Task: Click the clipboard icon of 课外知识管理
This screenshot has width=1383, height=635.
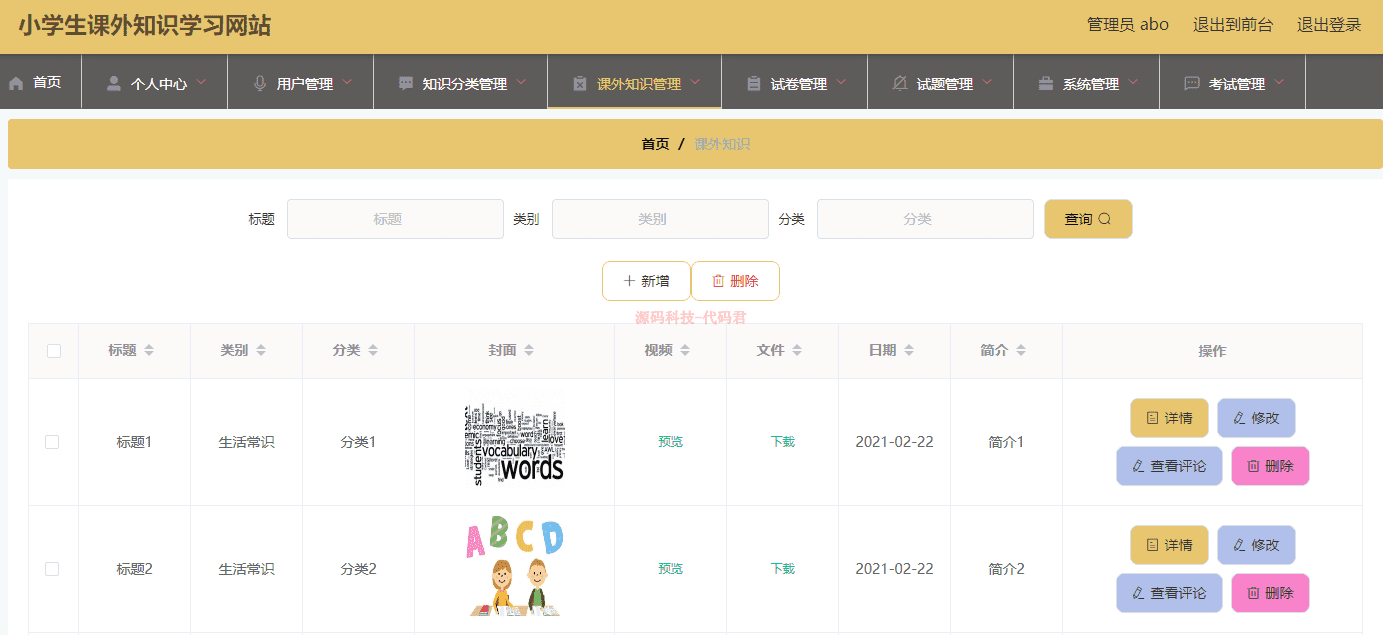Action: coord(580,83)
